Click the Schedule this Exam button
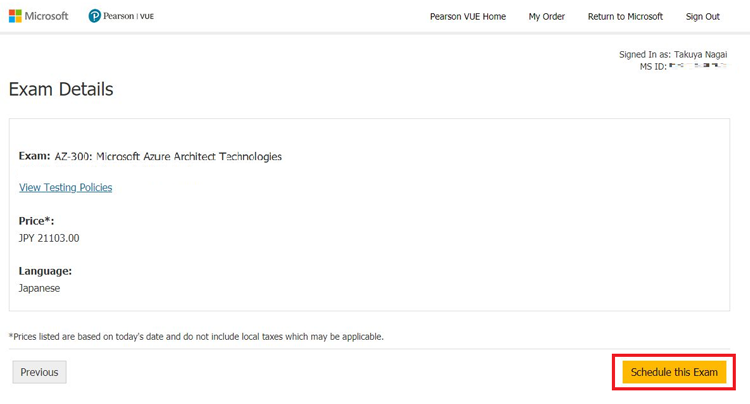Screen dimensions: 750x404 pos(674,372)
